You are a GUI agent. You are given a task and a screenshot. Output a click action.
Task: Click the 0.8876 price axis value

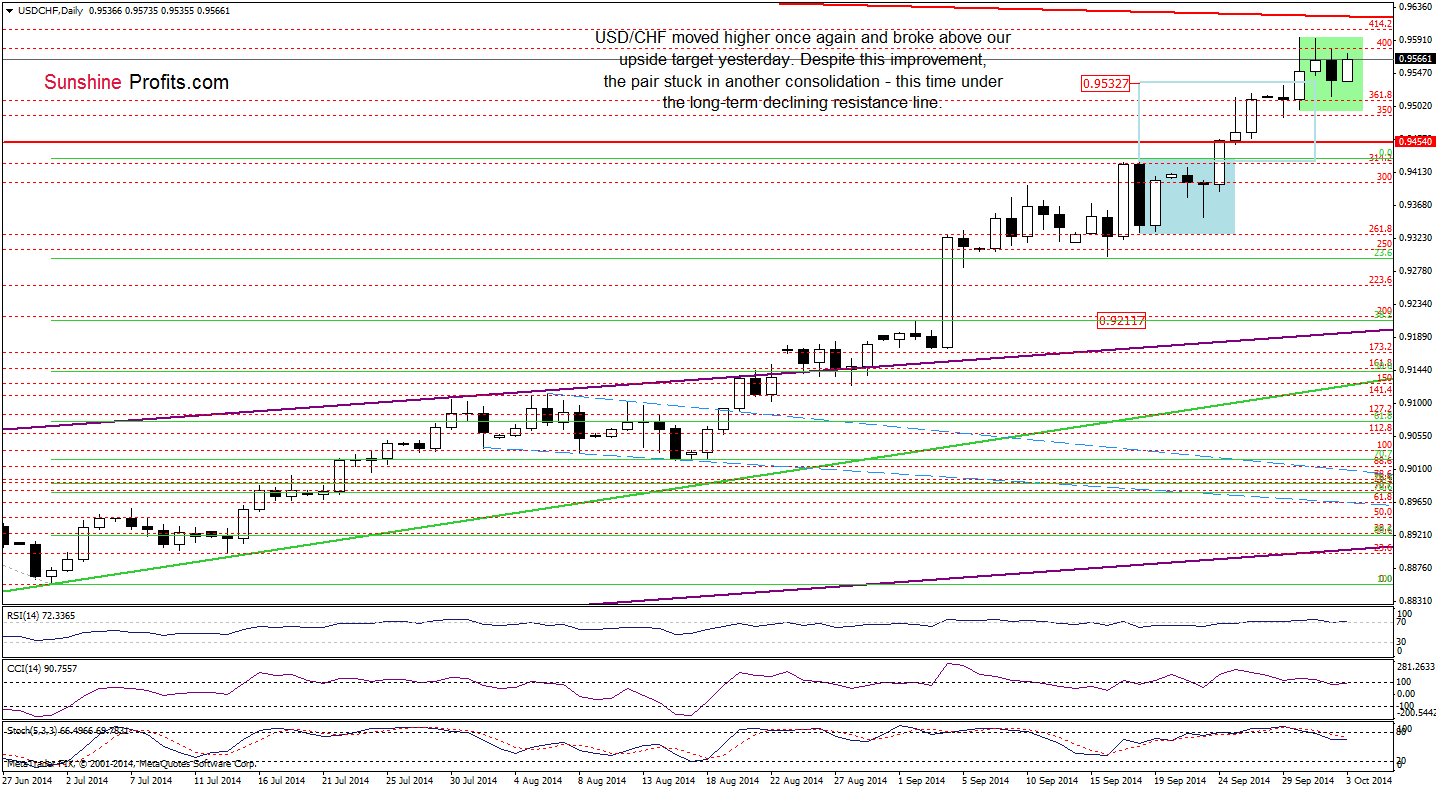[1413, 568]
